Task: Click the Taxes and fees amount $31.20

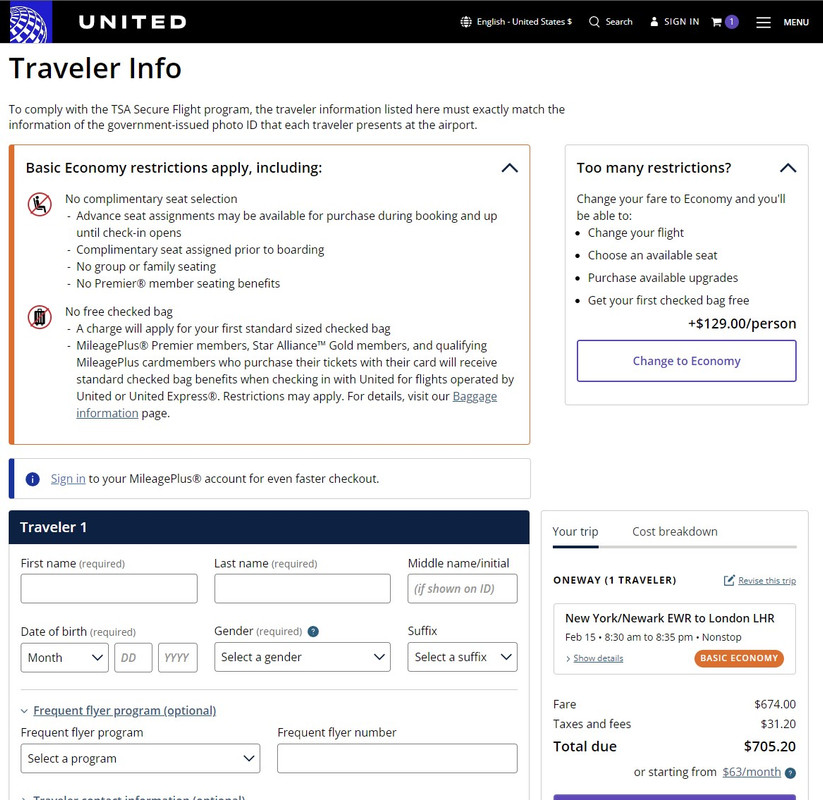Action: 778,724
